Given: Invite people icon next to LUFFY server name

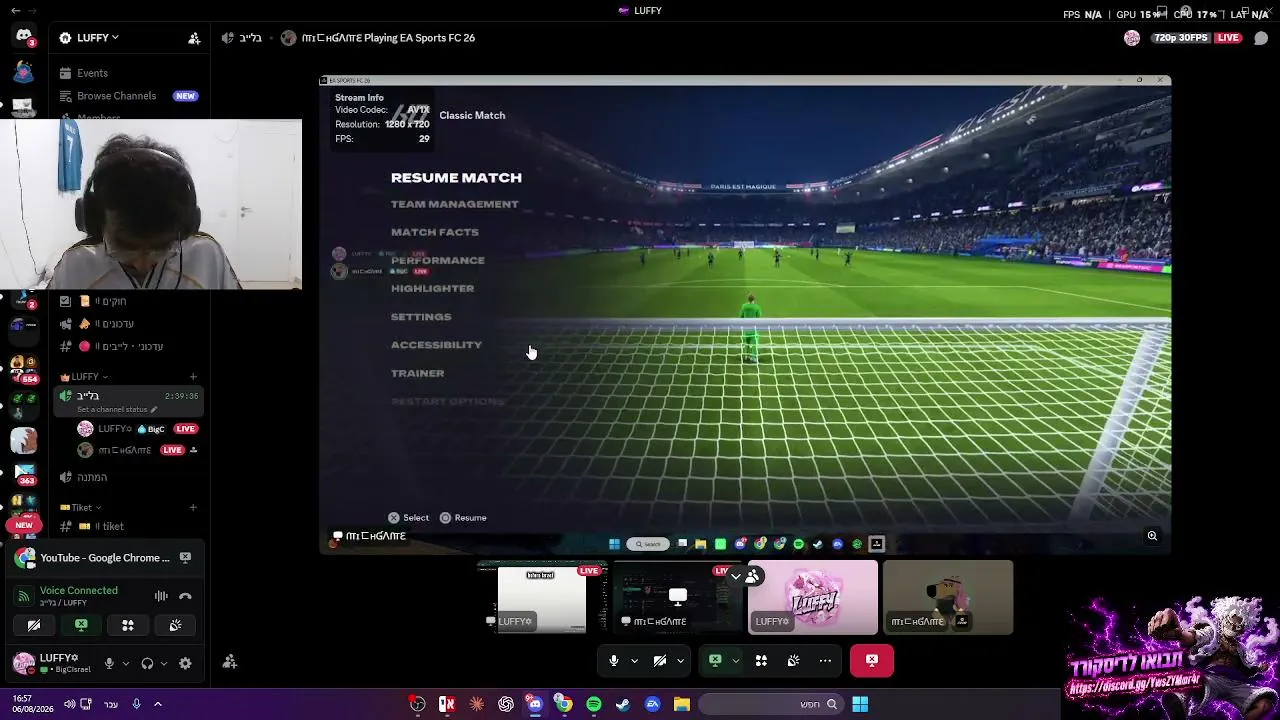Looking at the screenshot, I should (x=194, y=38).
